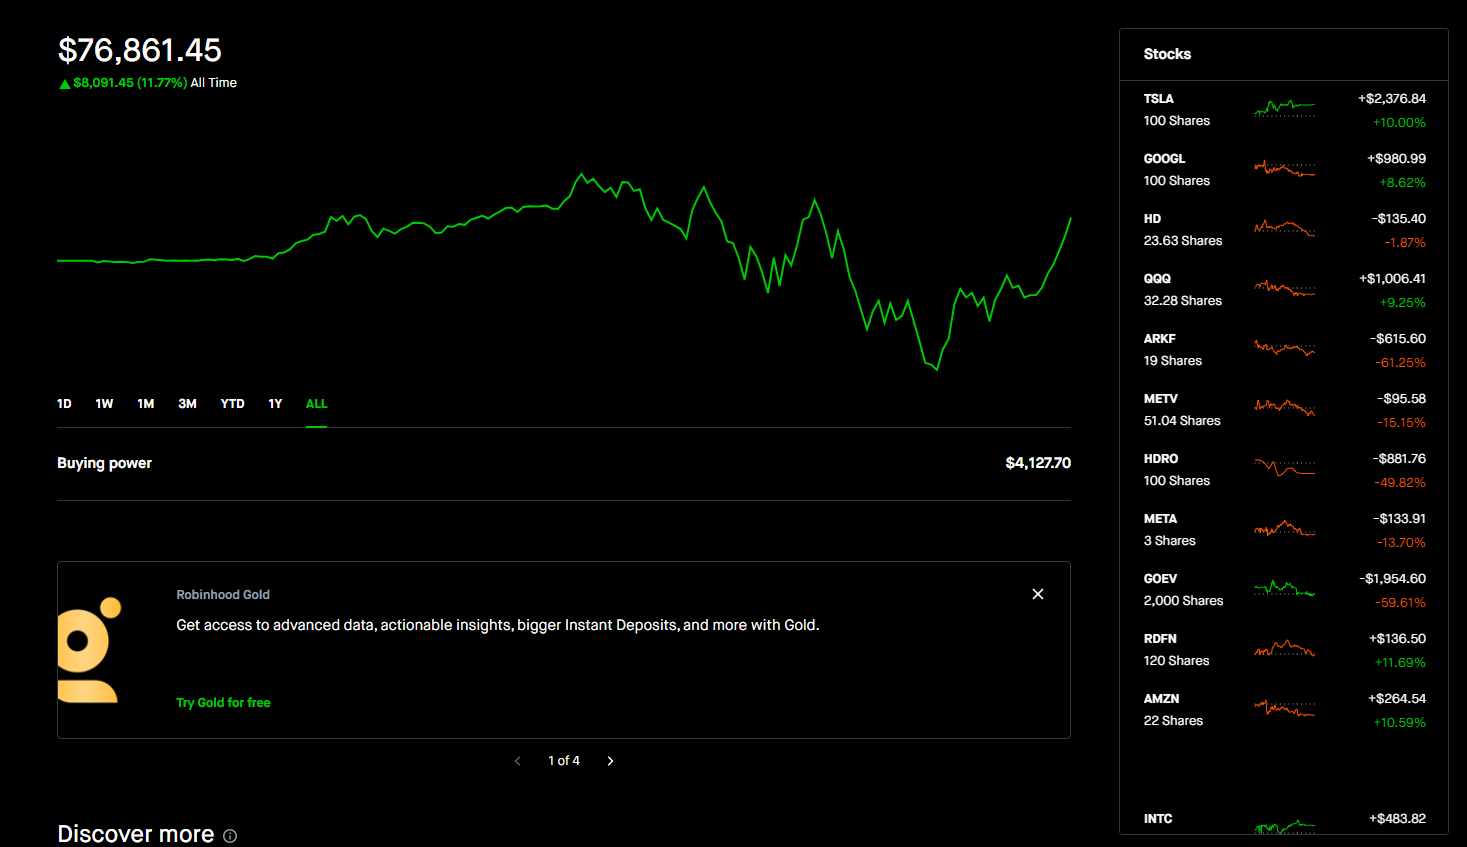Click the 1 of 4 pager label
Viewport: 1467px width, 847px height.
tap(564, 761)
